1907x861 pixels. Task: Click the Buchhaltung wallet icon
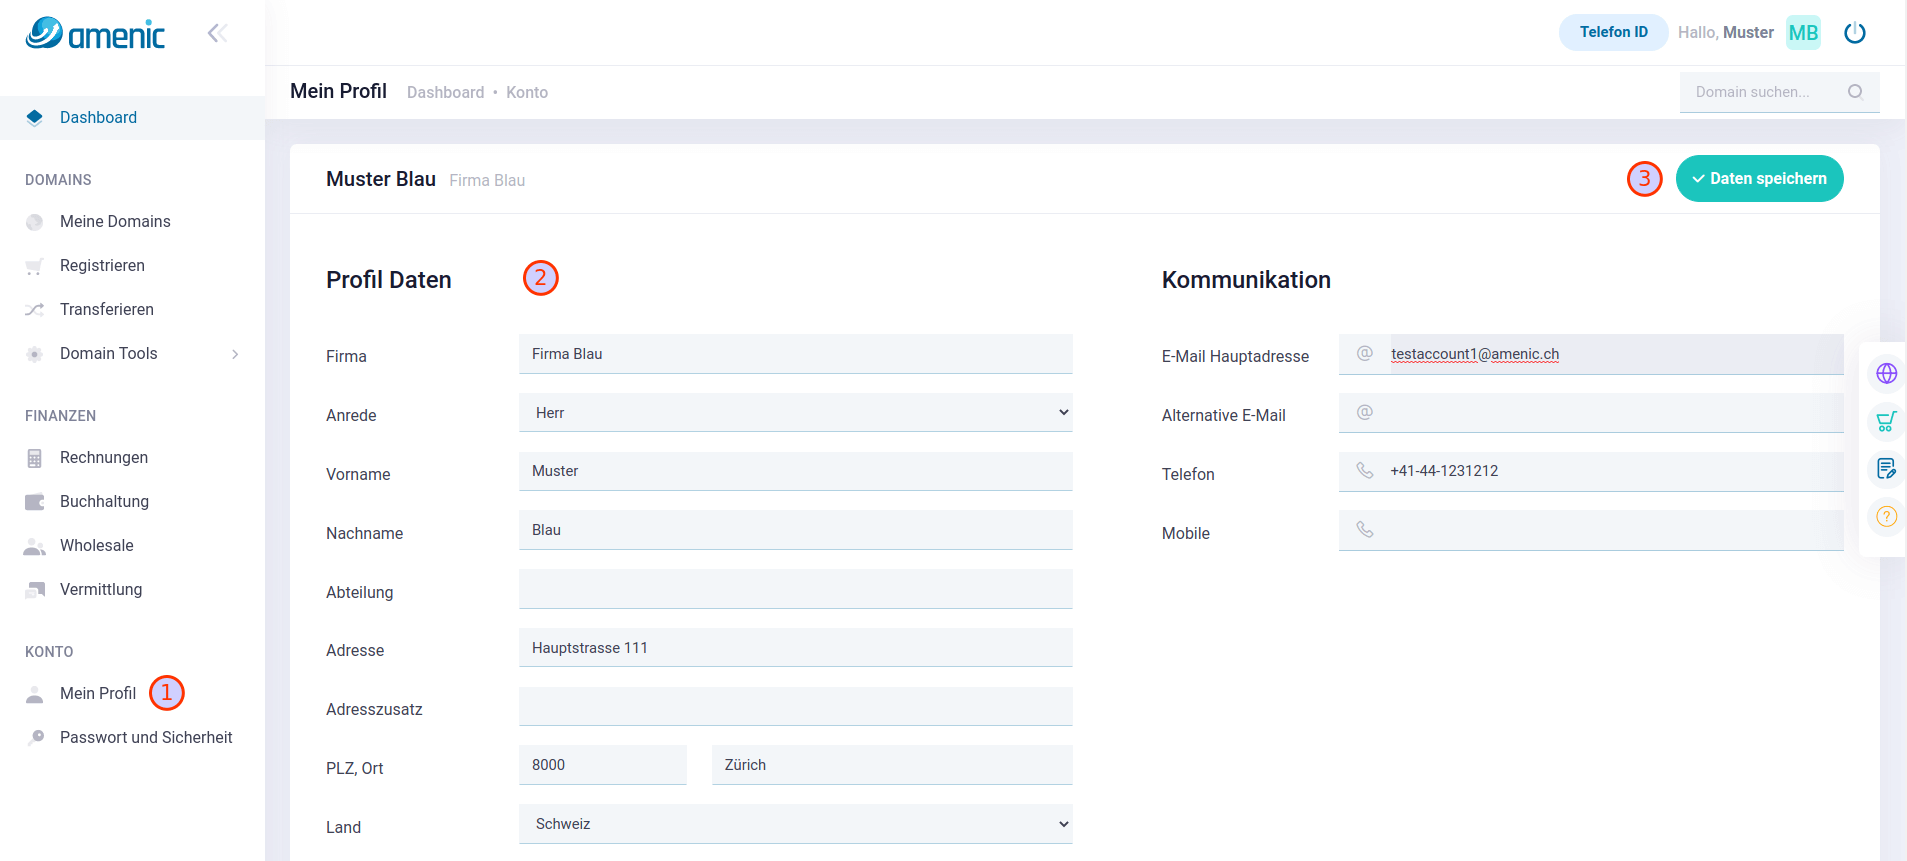pos(35,502)
